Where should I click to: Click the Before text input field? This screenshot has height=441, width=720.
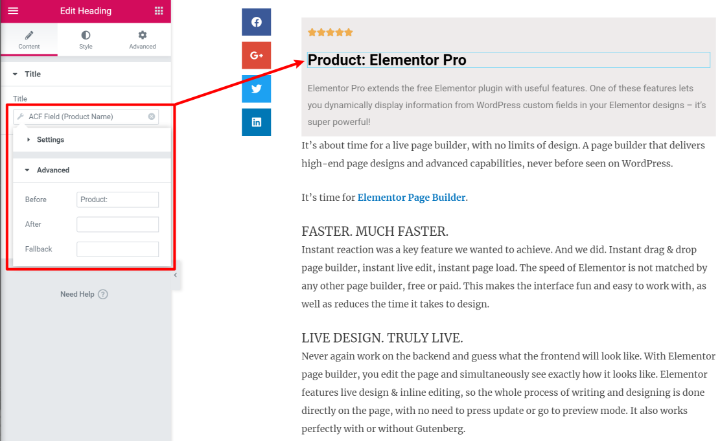click(x=117, y=200)
